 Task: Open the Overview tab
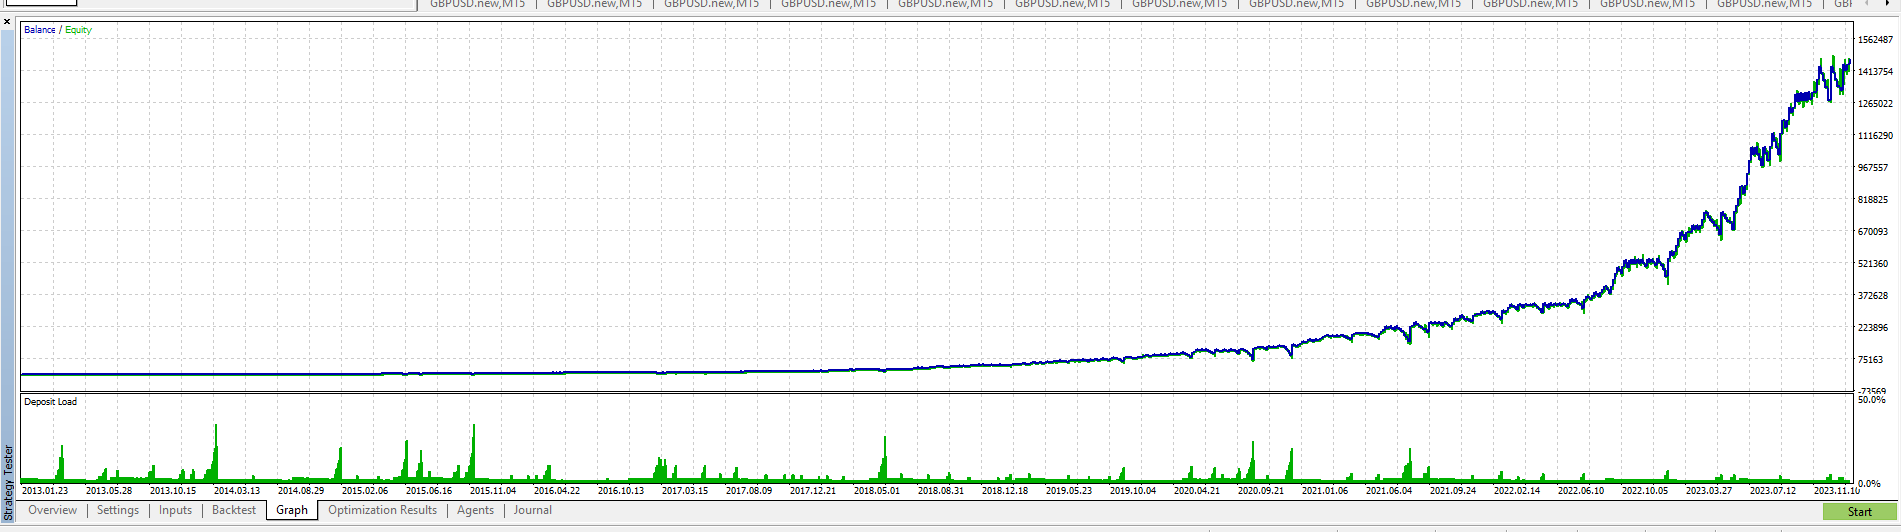(52, 510)
